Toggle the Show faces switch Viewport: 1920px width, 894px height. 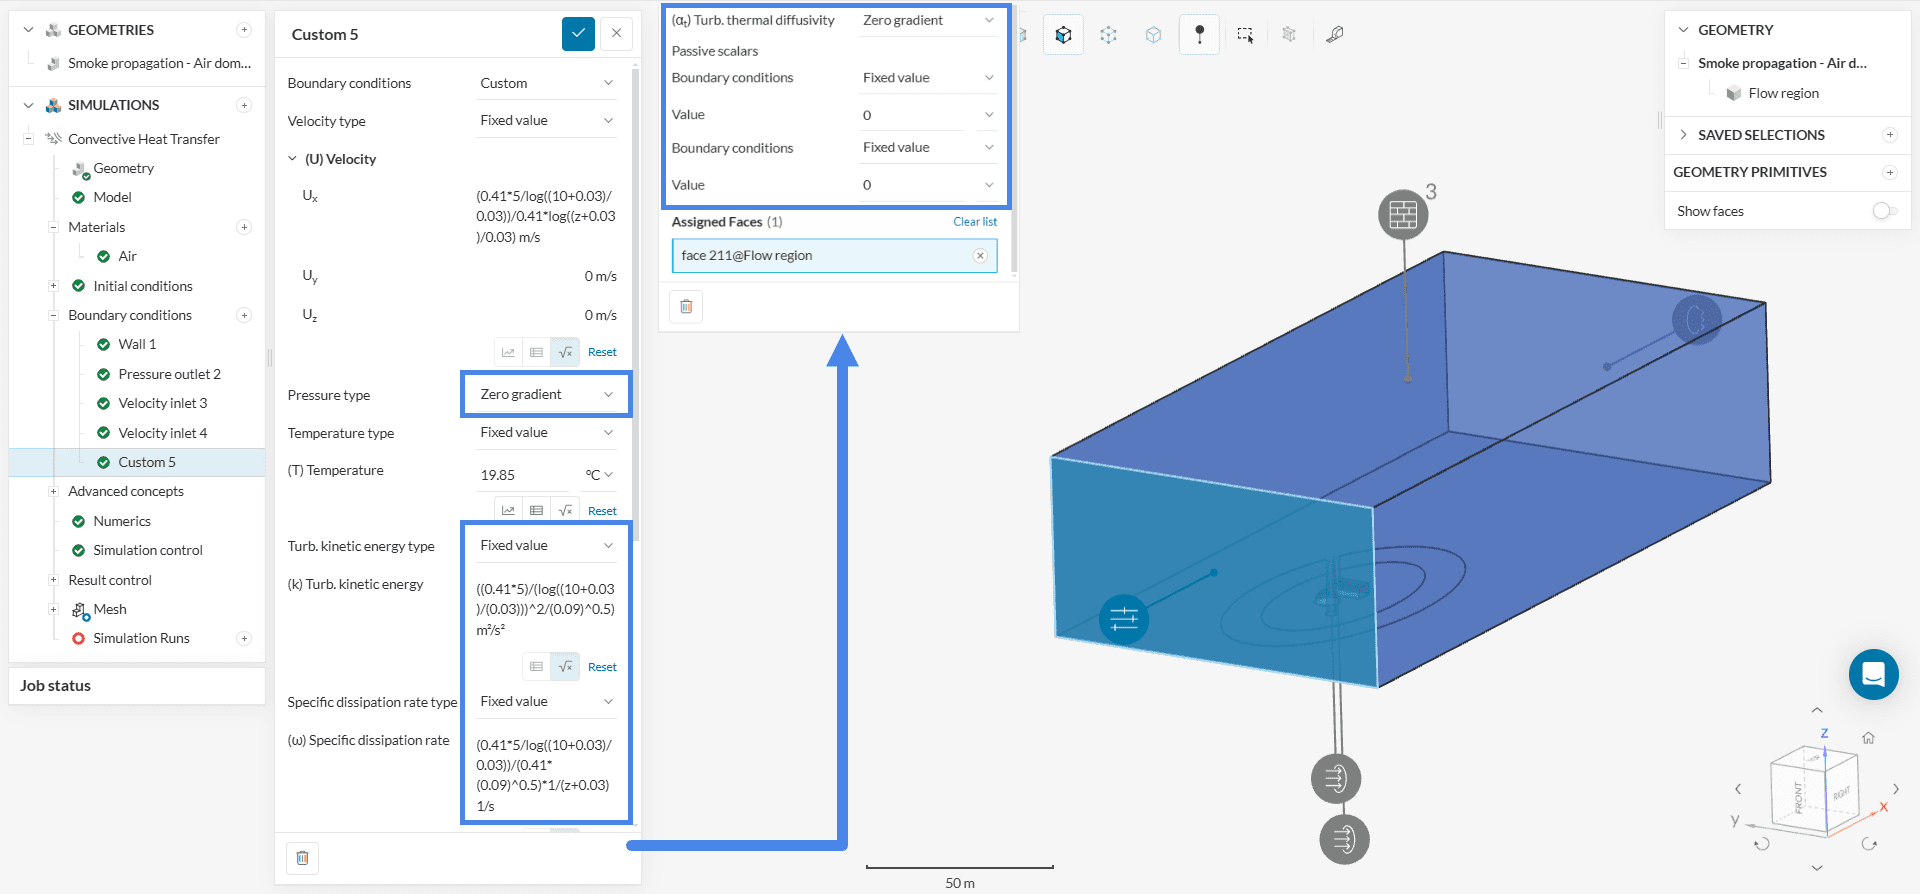[1884, 211]
